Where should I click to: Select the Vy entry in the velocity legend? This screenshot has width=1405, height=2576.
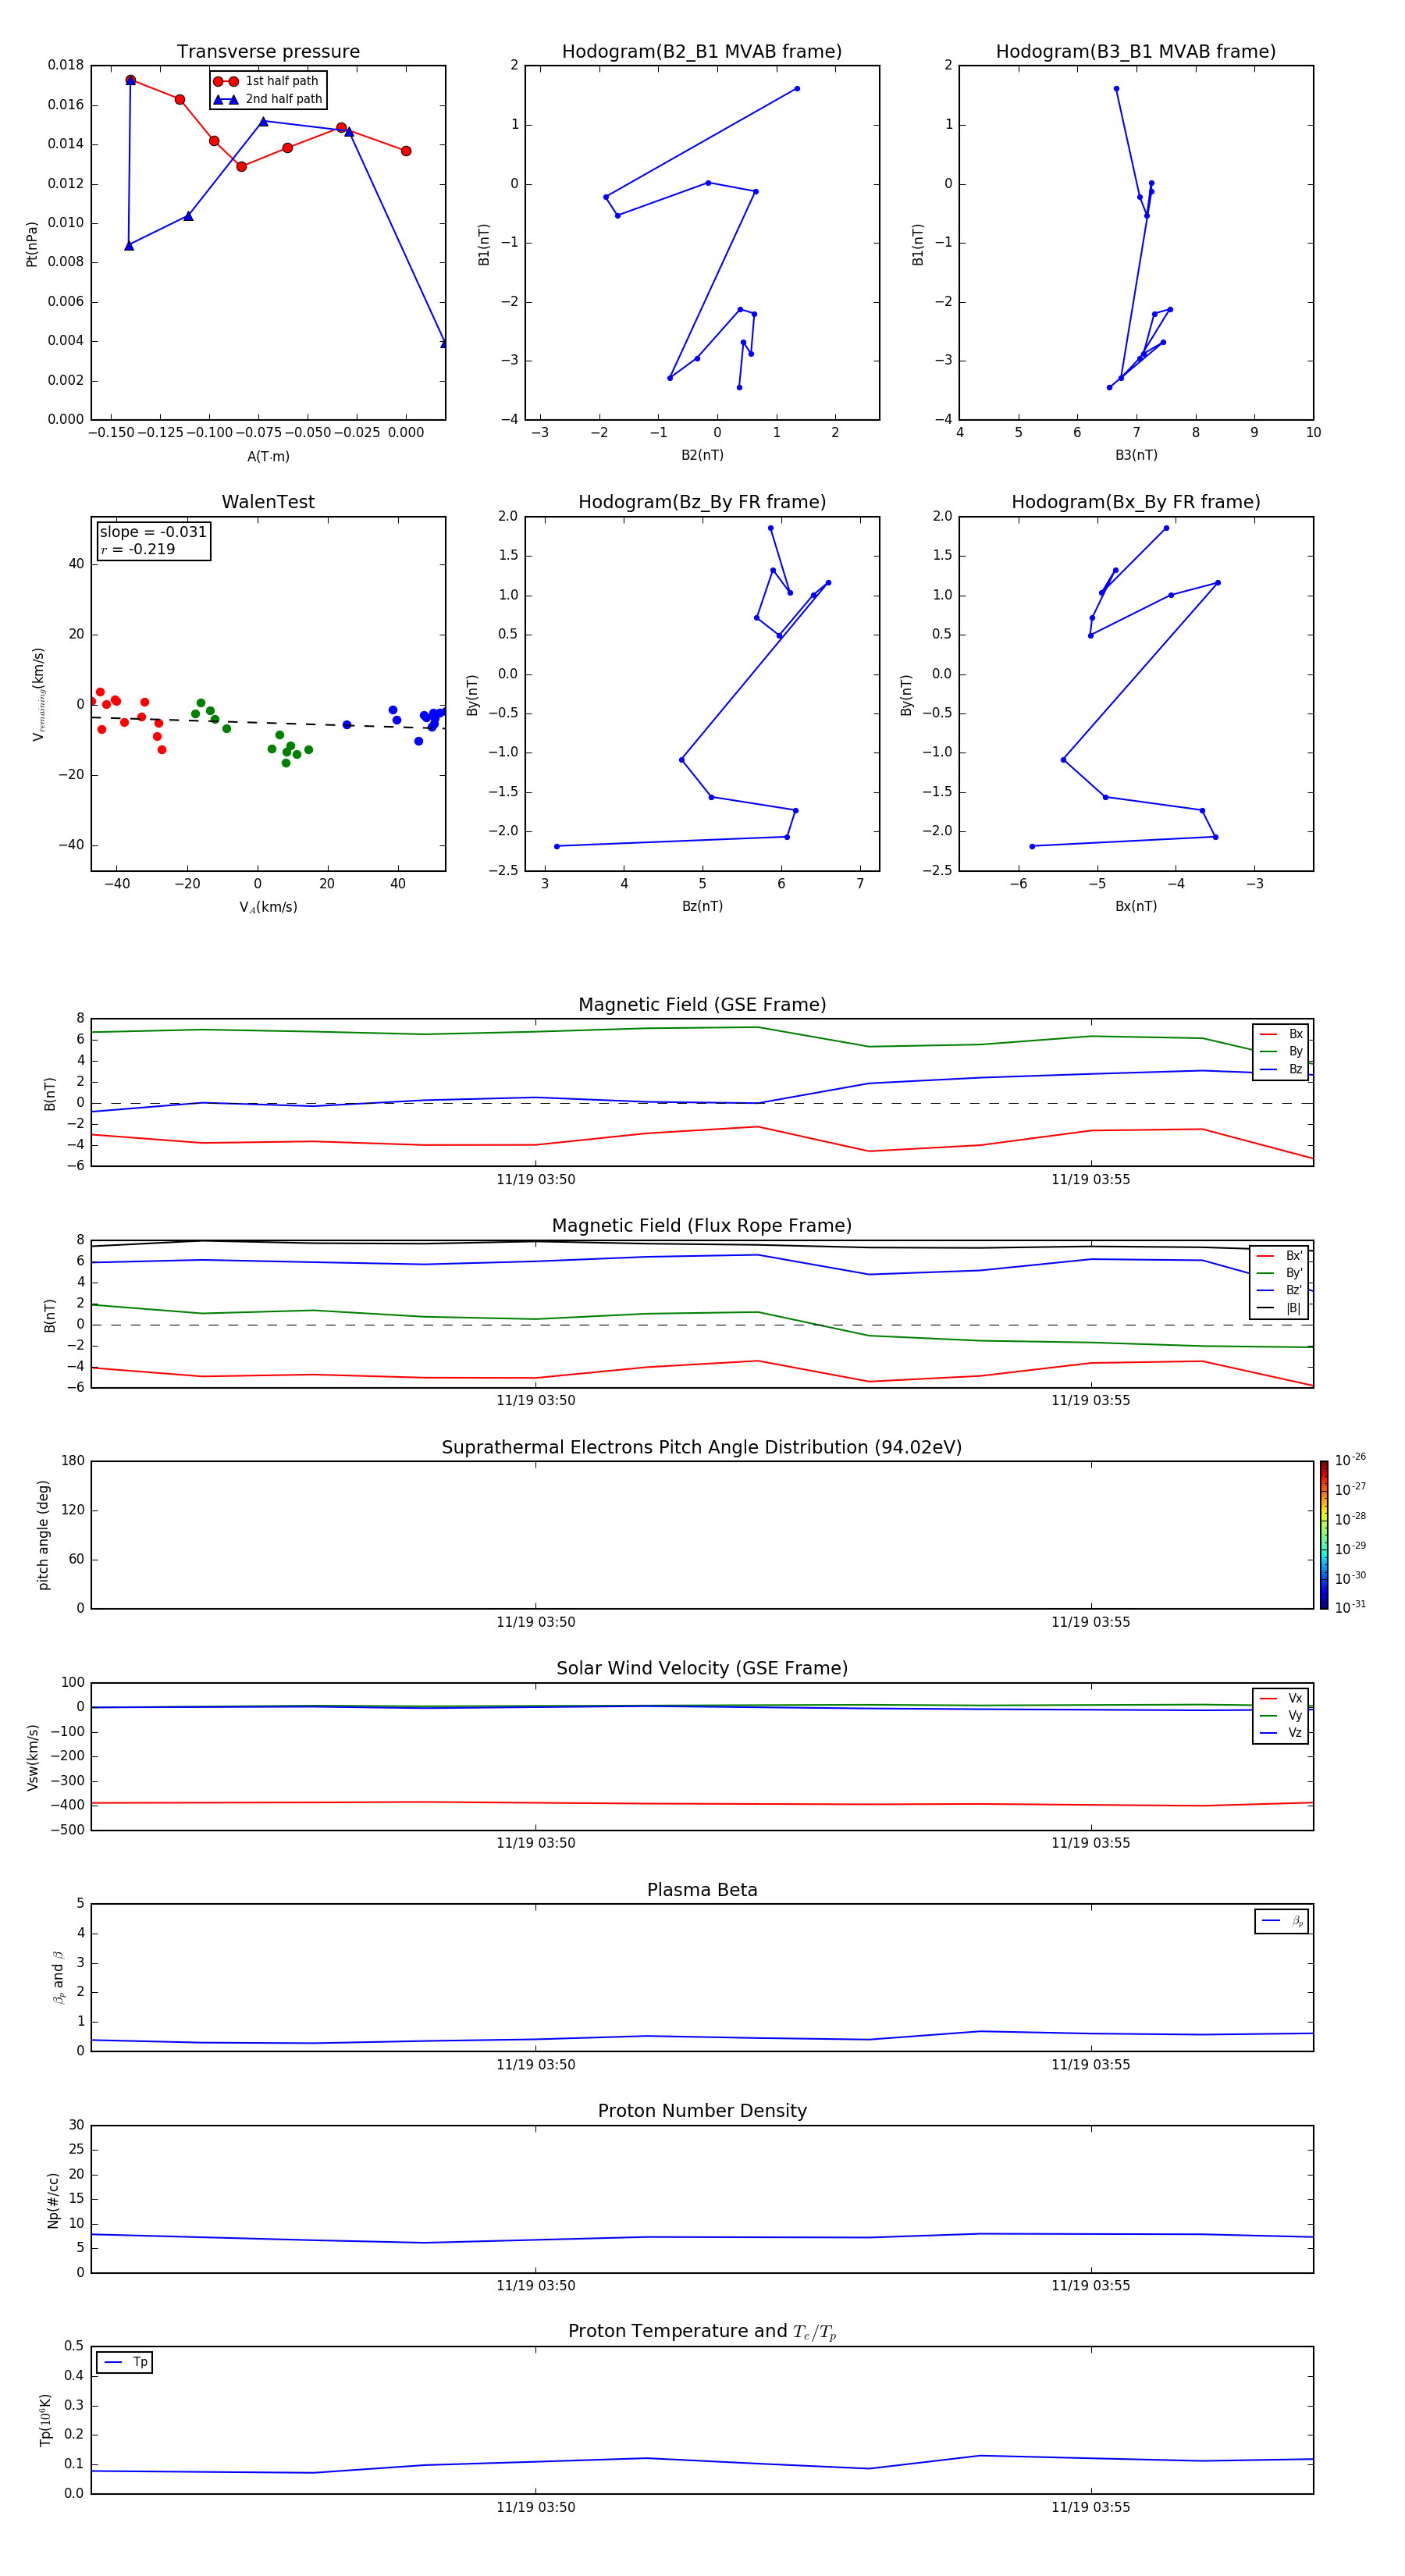[x=1281, y=1716]
